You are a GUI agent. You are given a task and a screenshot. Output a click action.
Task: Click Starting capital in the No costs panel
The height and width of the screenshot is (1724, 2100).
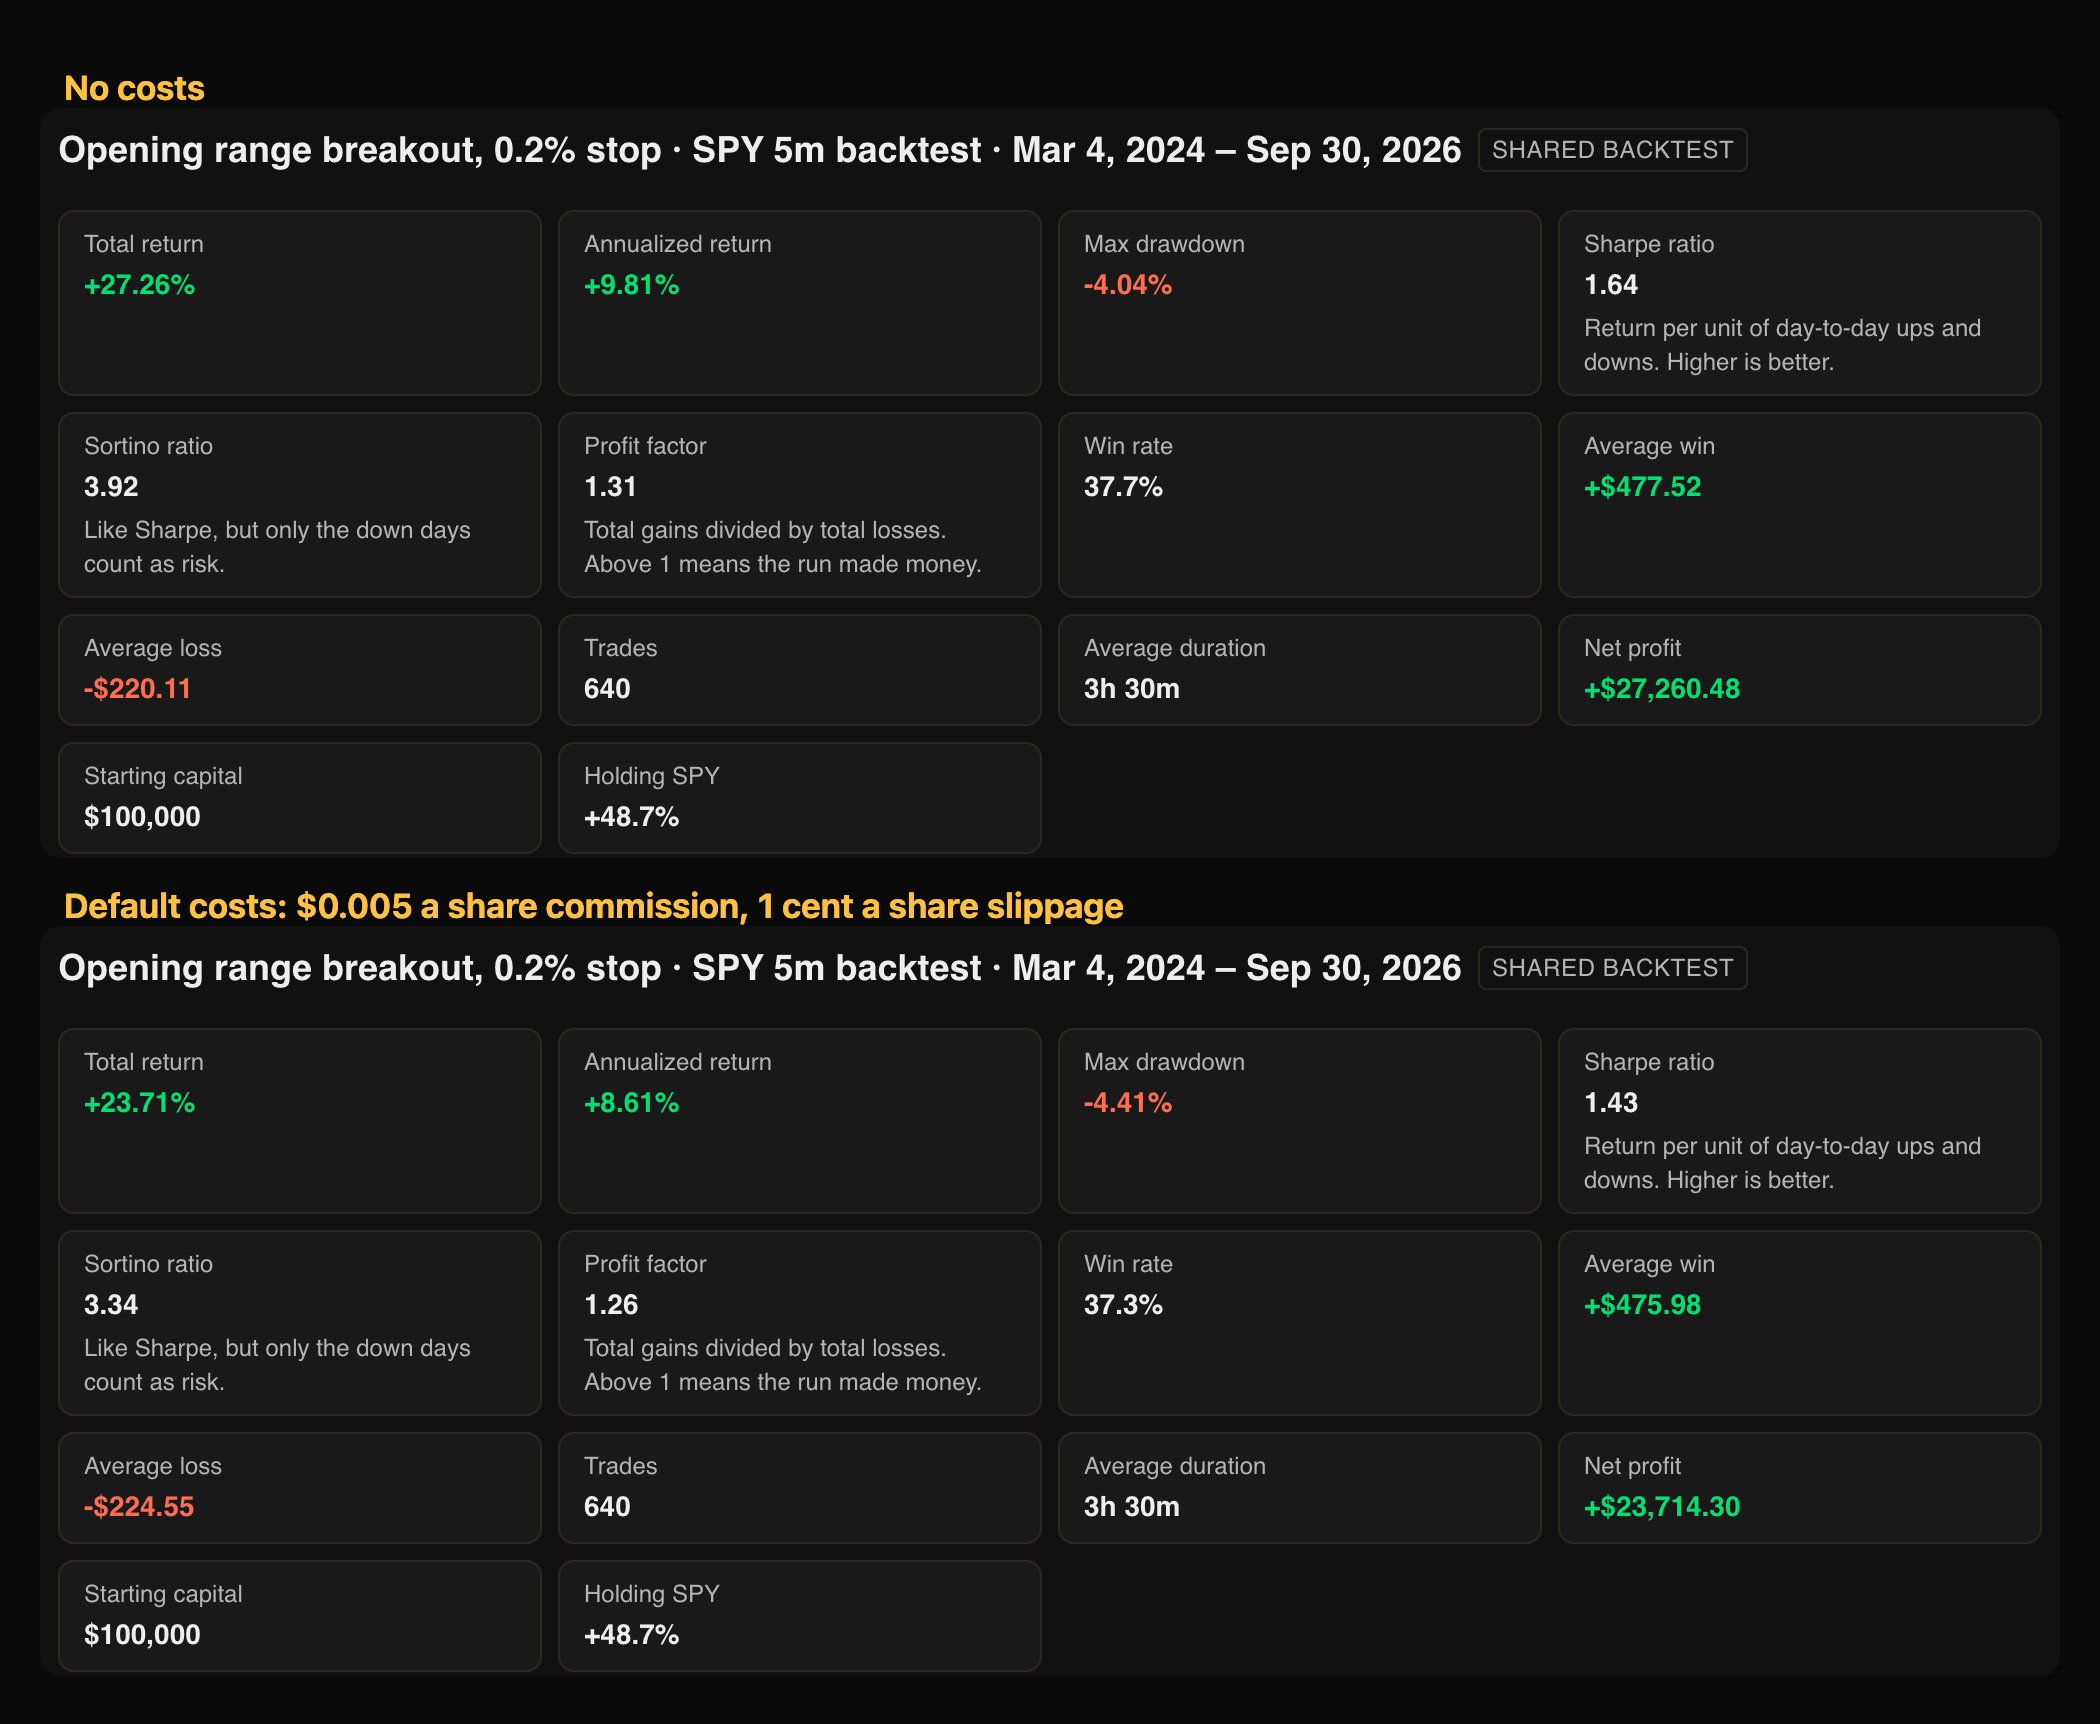299,798
